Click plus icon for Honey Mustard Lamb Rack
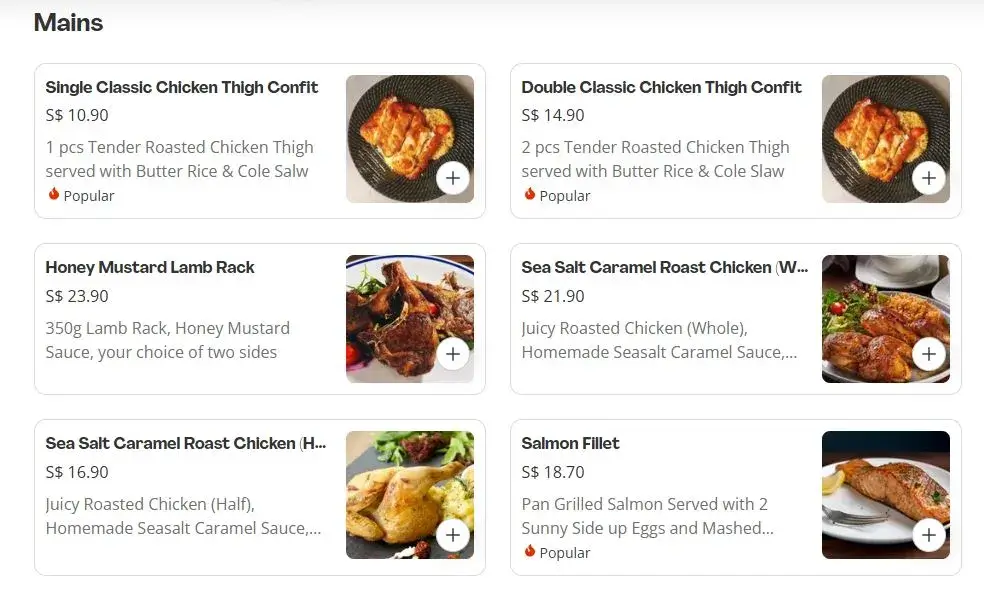 pyautogui.click(x=453, y=354)
